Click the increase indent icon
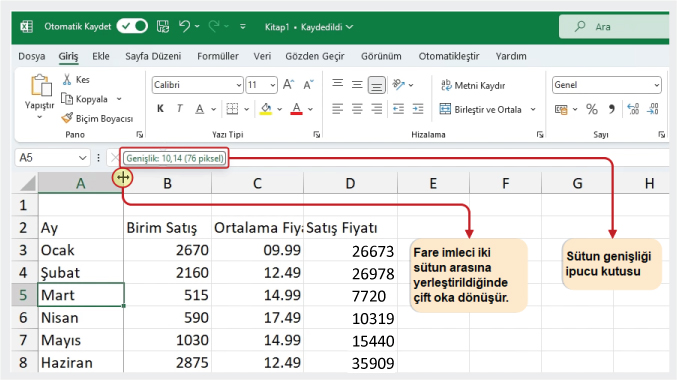This screenshot has width=677, height=380. [x=418, y=109]
